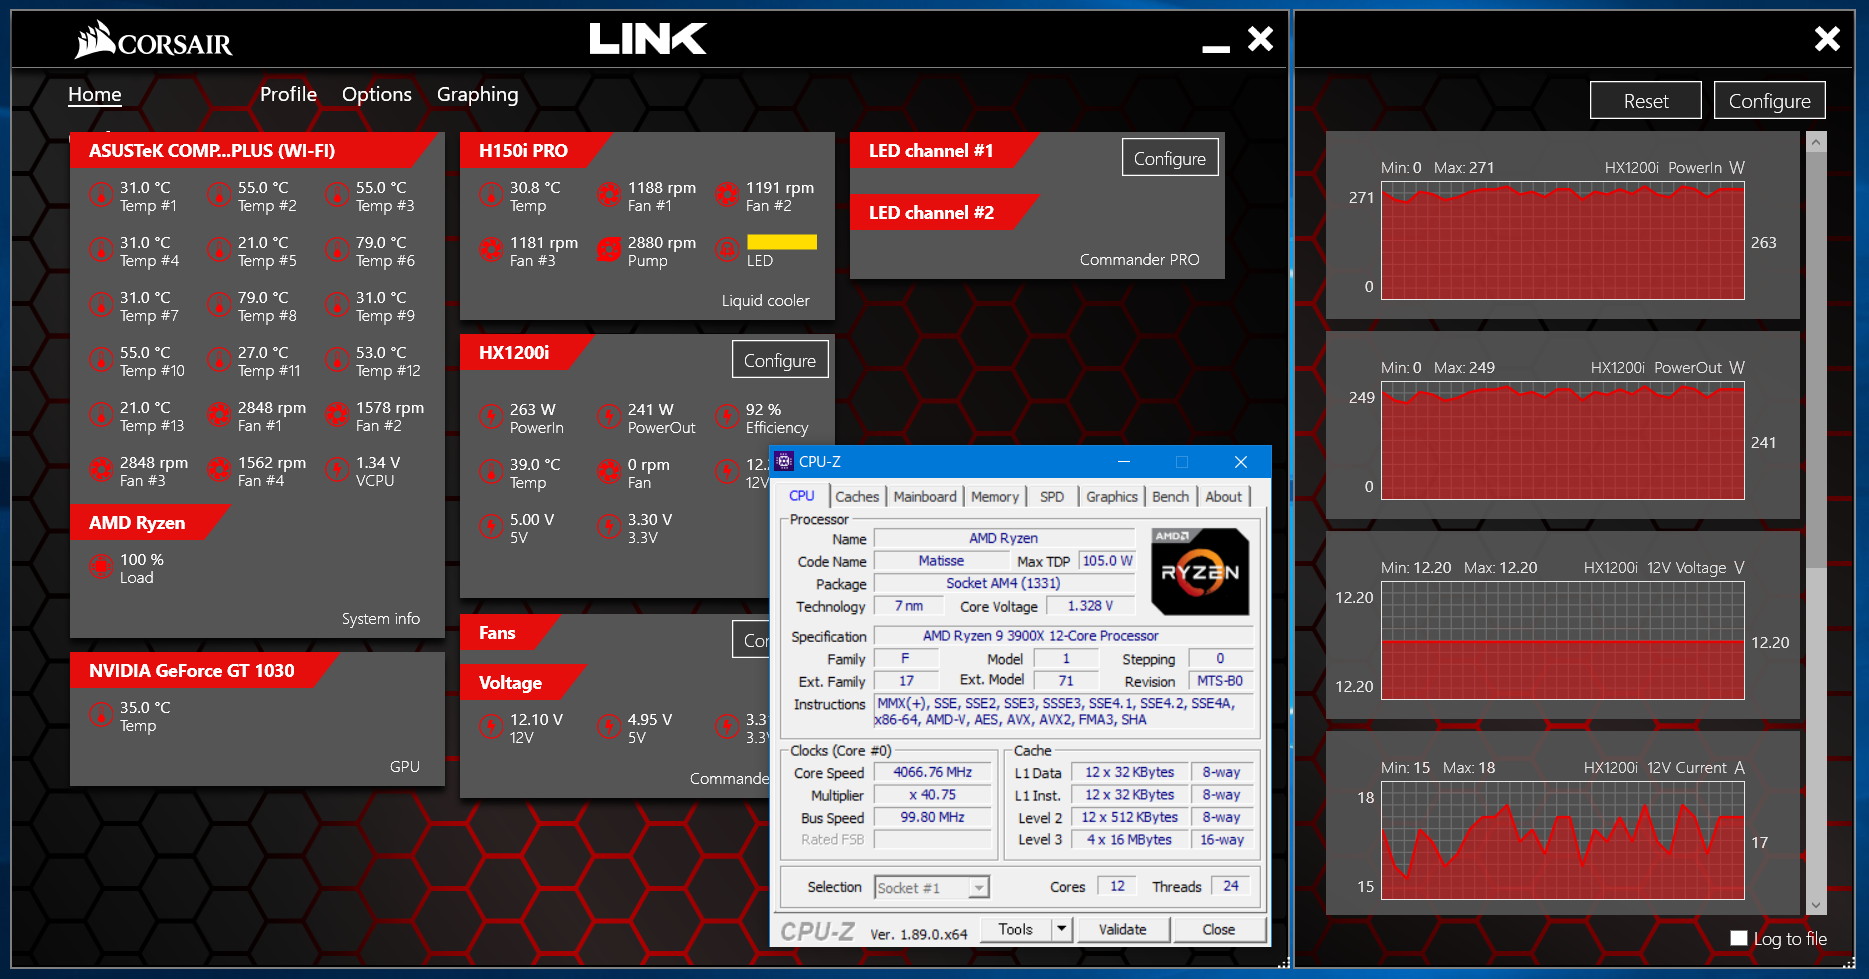Viewport: 1869px width, 979px height.
Task: Click the graph panel scrollbar down arrow
Action: pyautogui.click(x=1817, y=905)
